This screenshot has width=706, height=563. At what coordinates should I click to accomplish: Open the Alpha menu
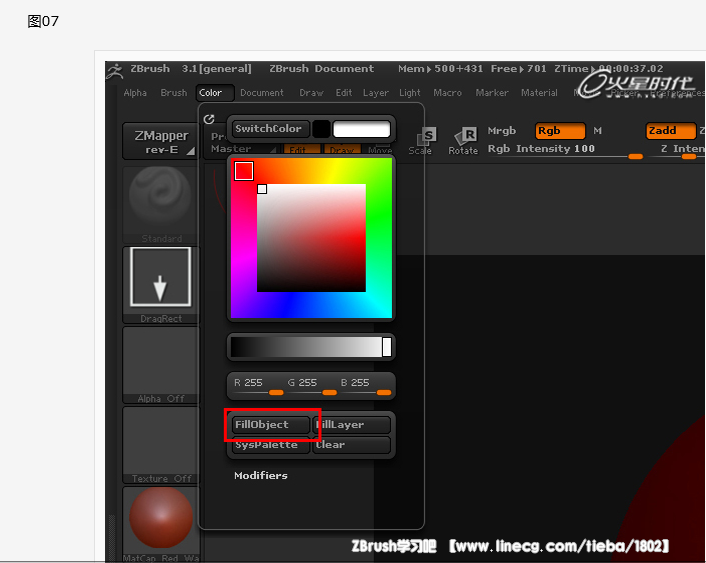(x=135, y=93)
